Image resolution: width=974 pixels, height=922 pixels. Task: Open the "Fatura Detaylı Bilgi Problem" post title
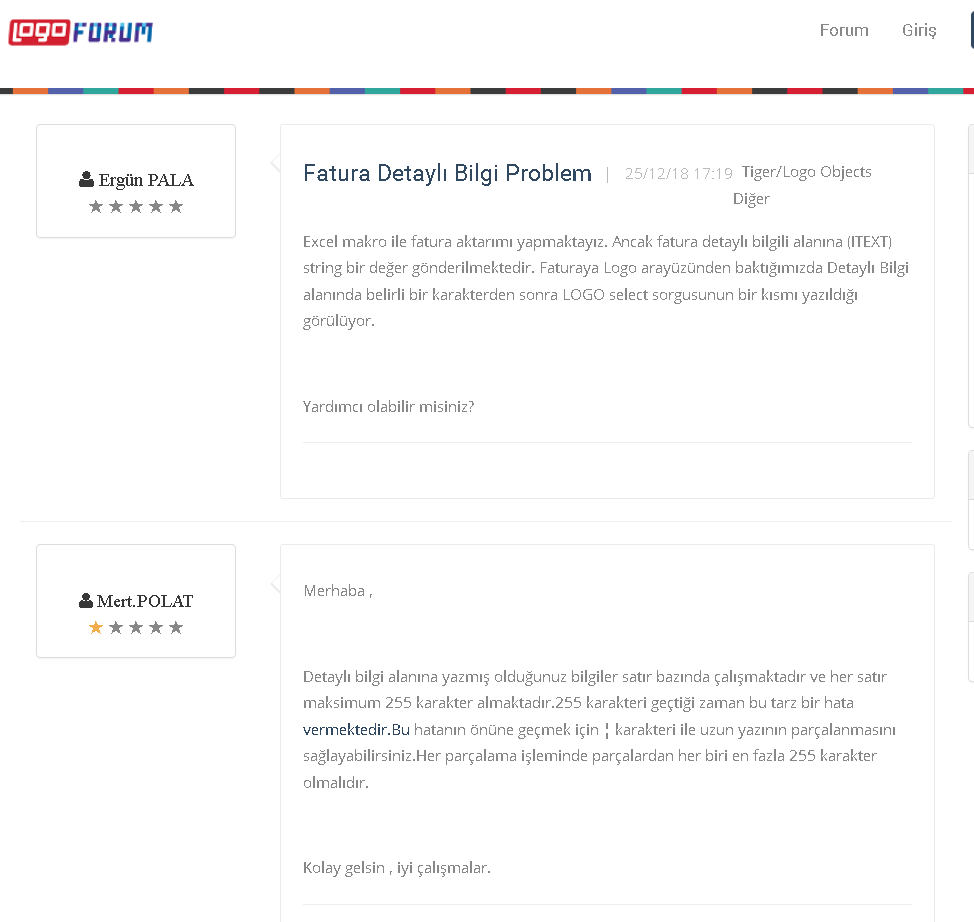click(x=447, y=173)
